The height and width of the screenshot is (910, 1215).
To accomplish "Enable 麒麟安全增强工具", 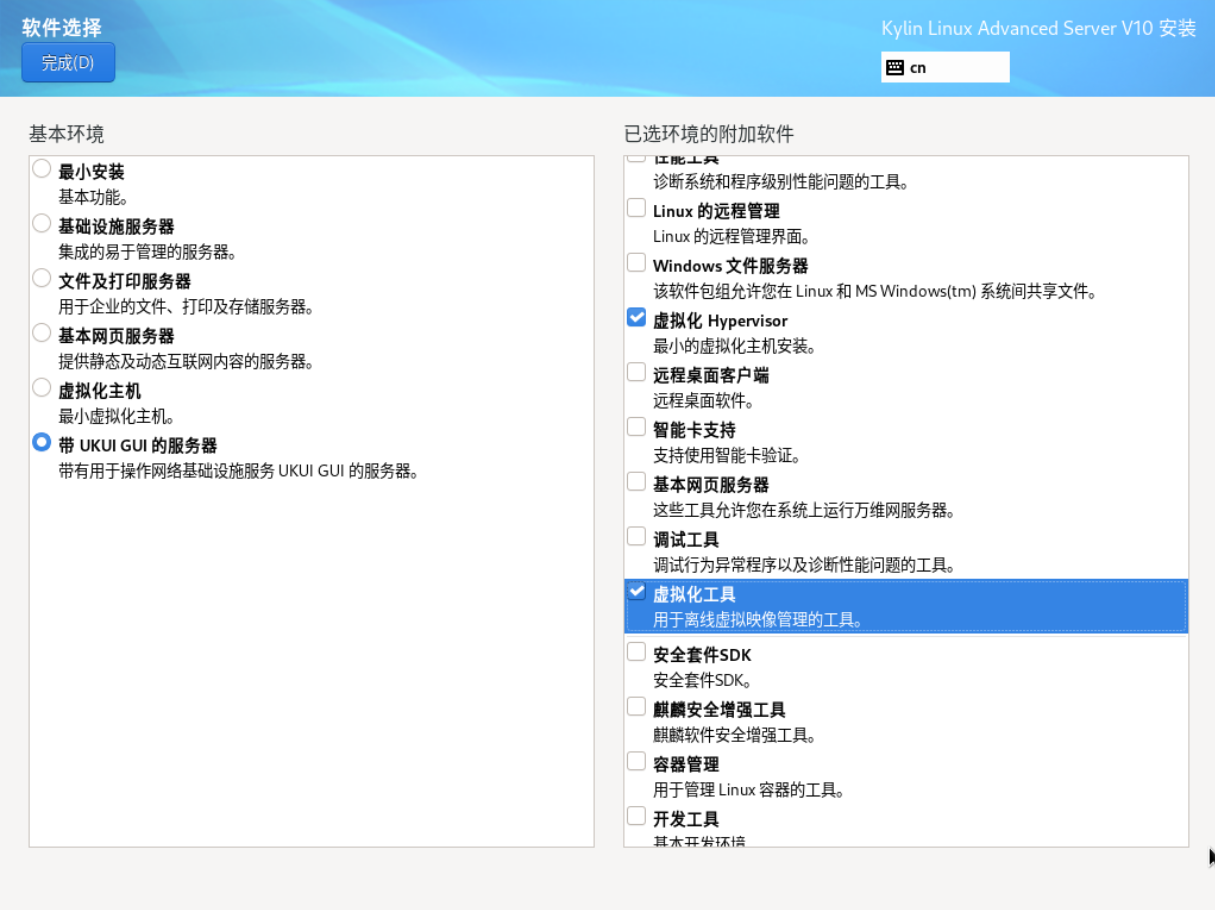I will click(636, 707).
